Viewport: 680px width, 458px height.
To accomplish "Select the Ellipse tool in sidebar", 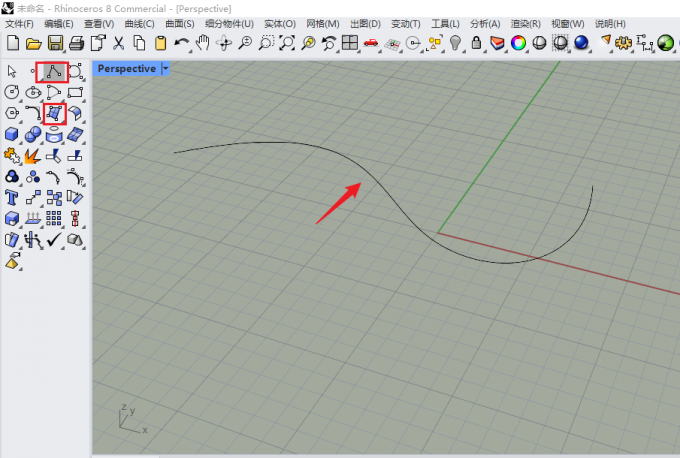I will (33, 92).
